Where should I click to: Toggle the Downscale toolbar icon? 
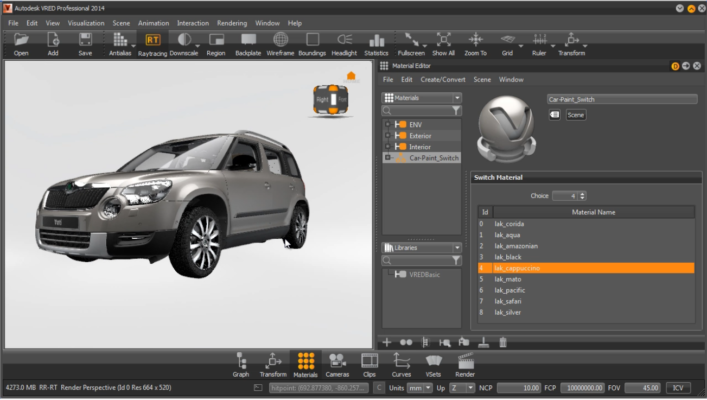click(184, 44)
